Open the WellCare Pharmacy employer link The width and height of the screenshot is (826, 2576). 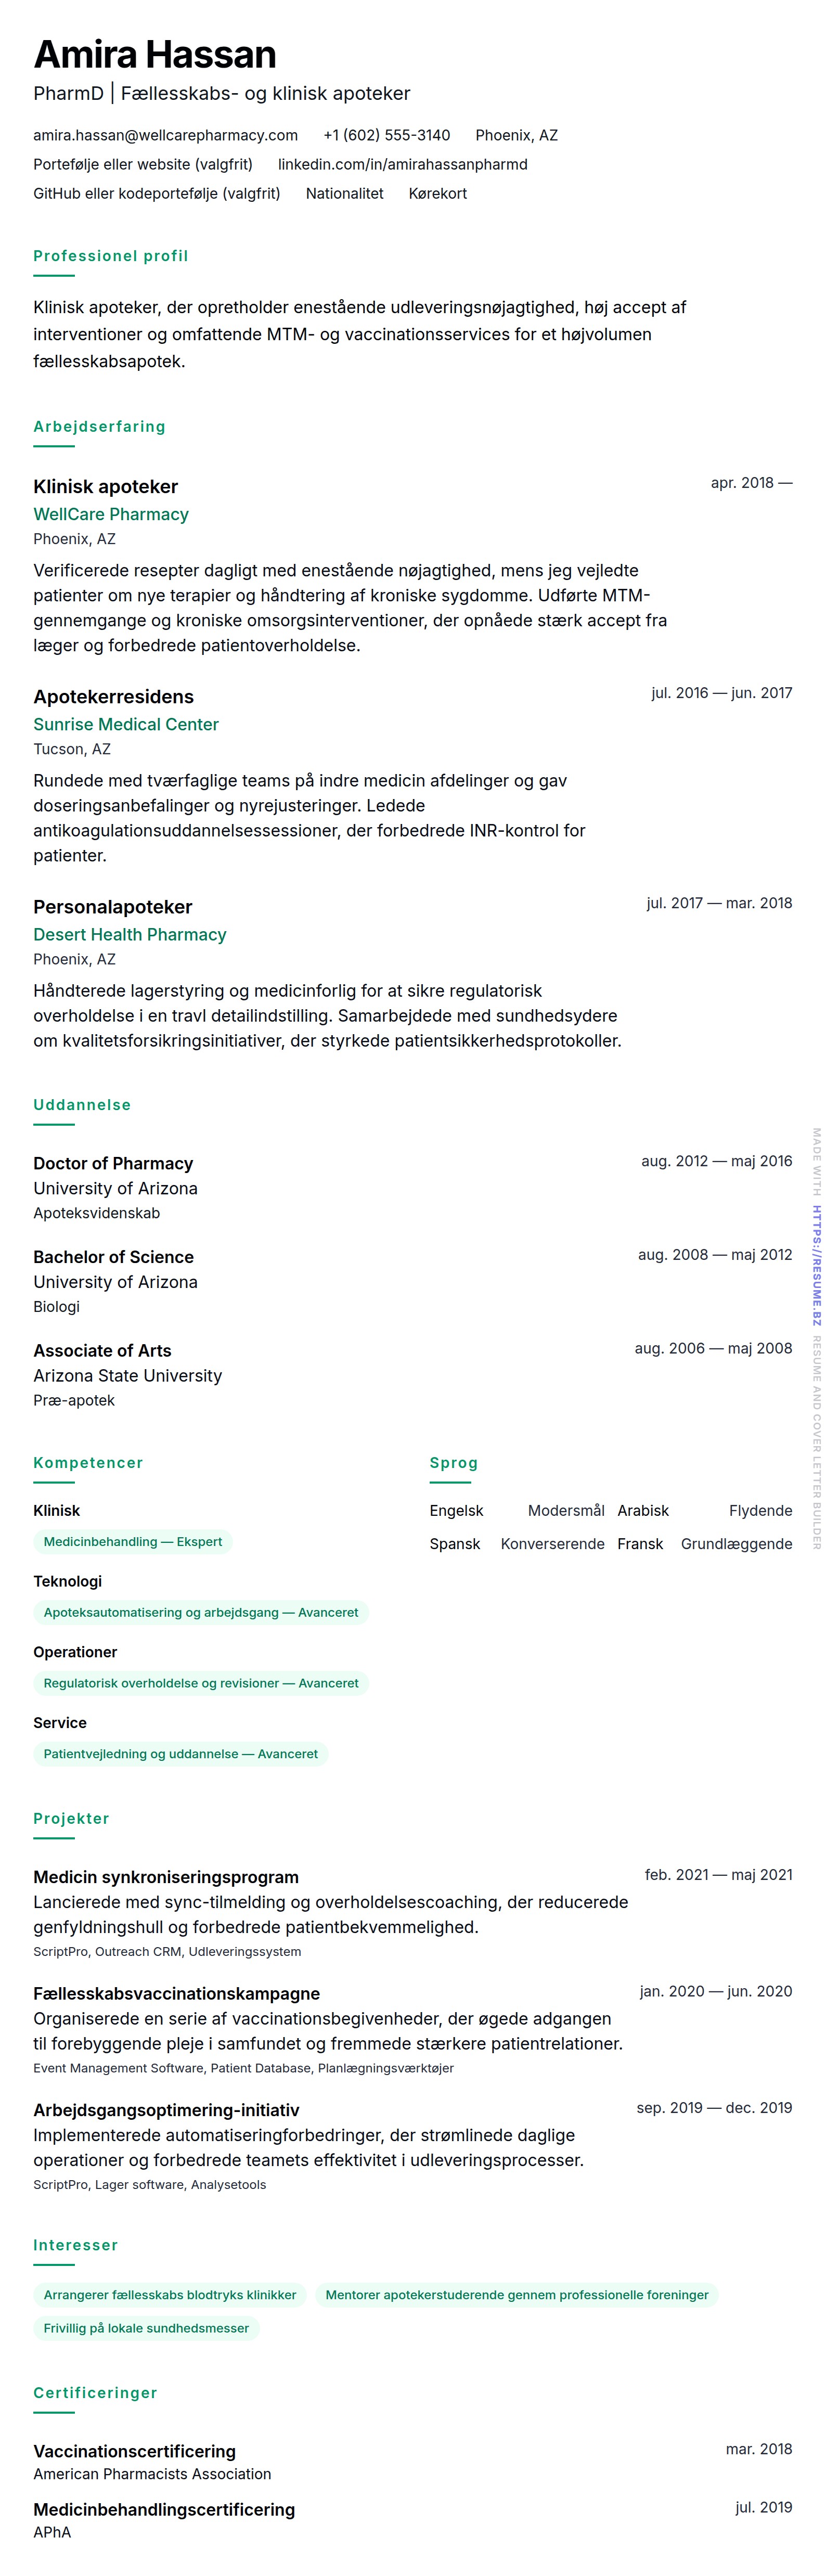tap(111, 514)
